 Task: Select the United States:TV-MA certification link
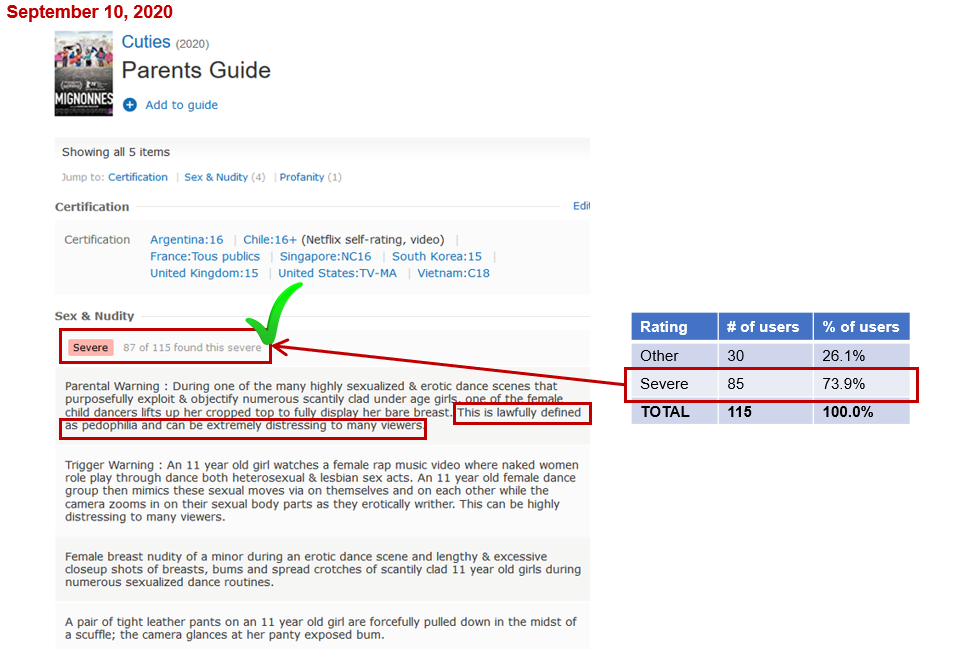337,273
